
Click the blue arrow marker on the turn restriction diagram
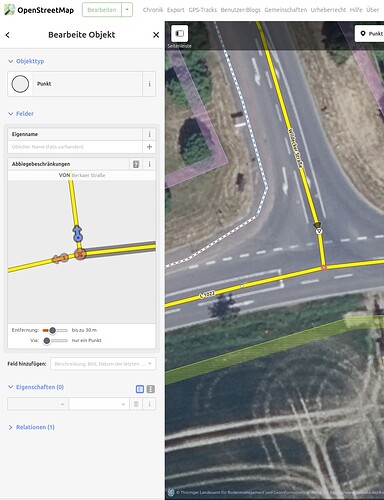[x=78, y=233]
